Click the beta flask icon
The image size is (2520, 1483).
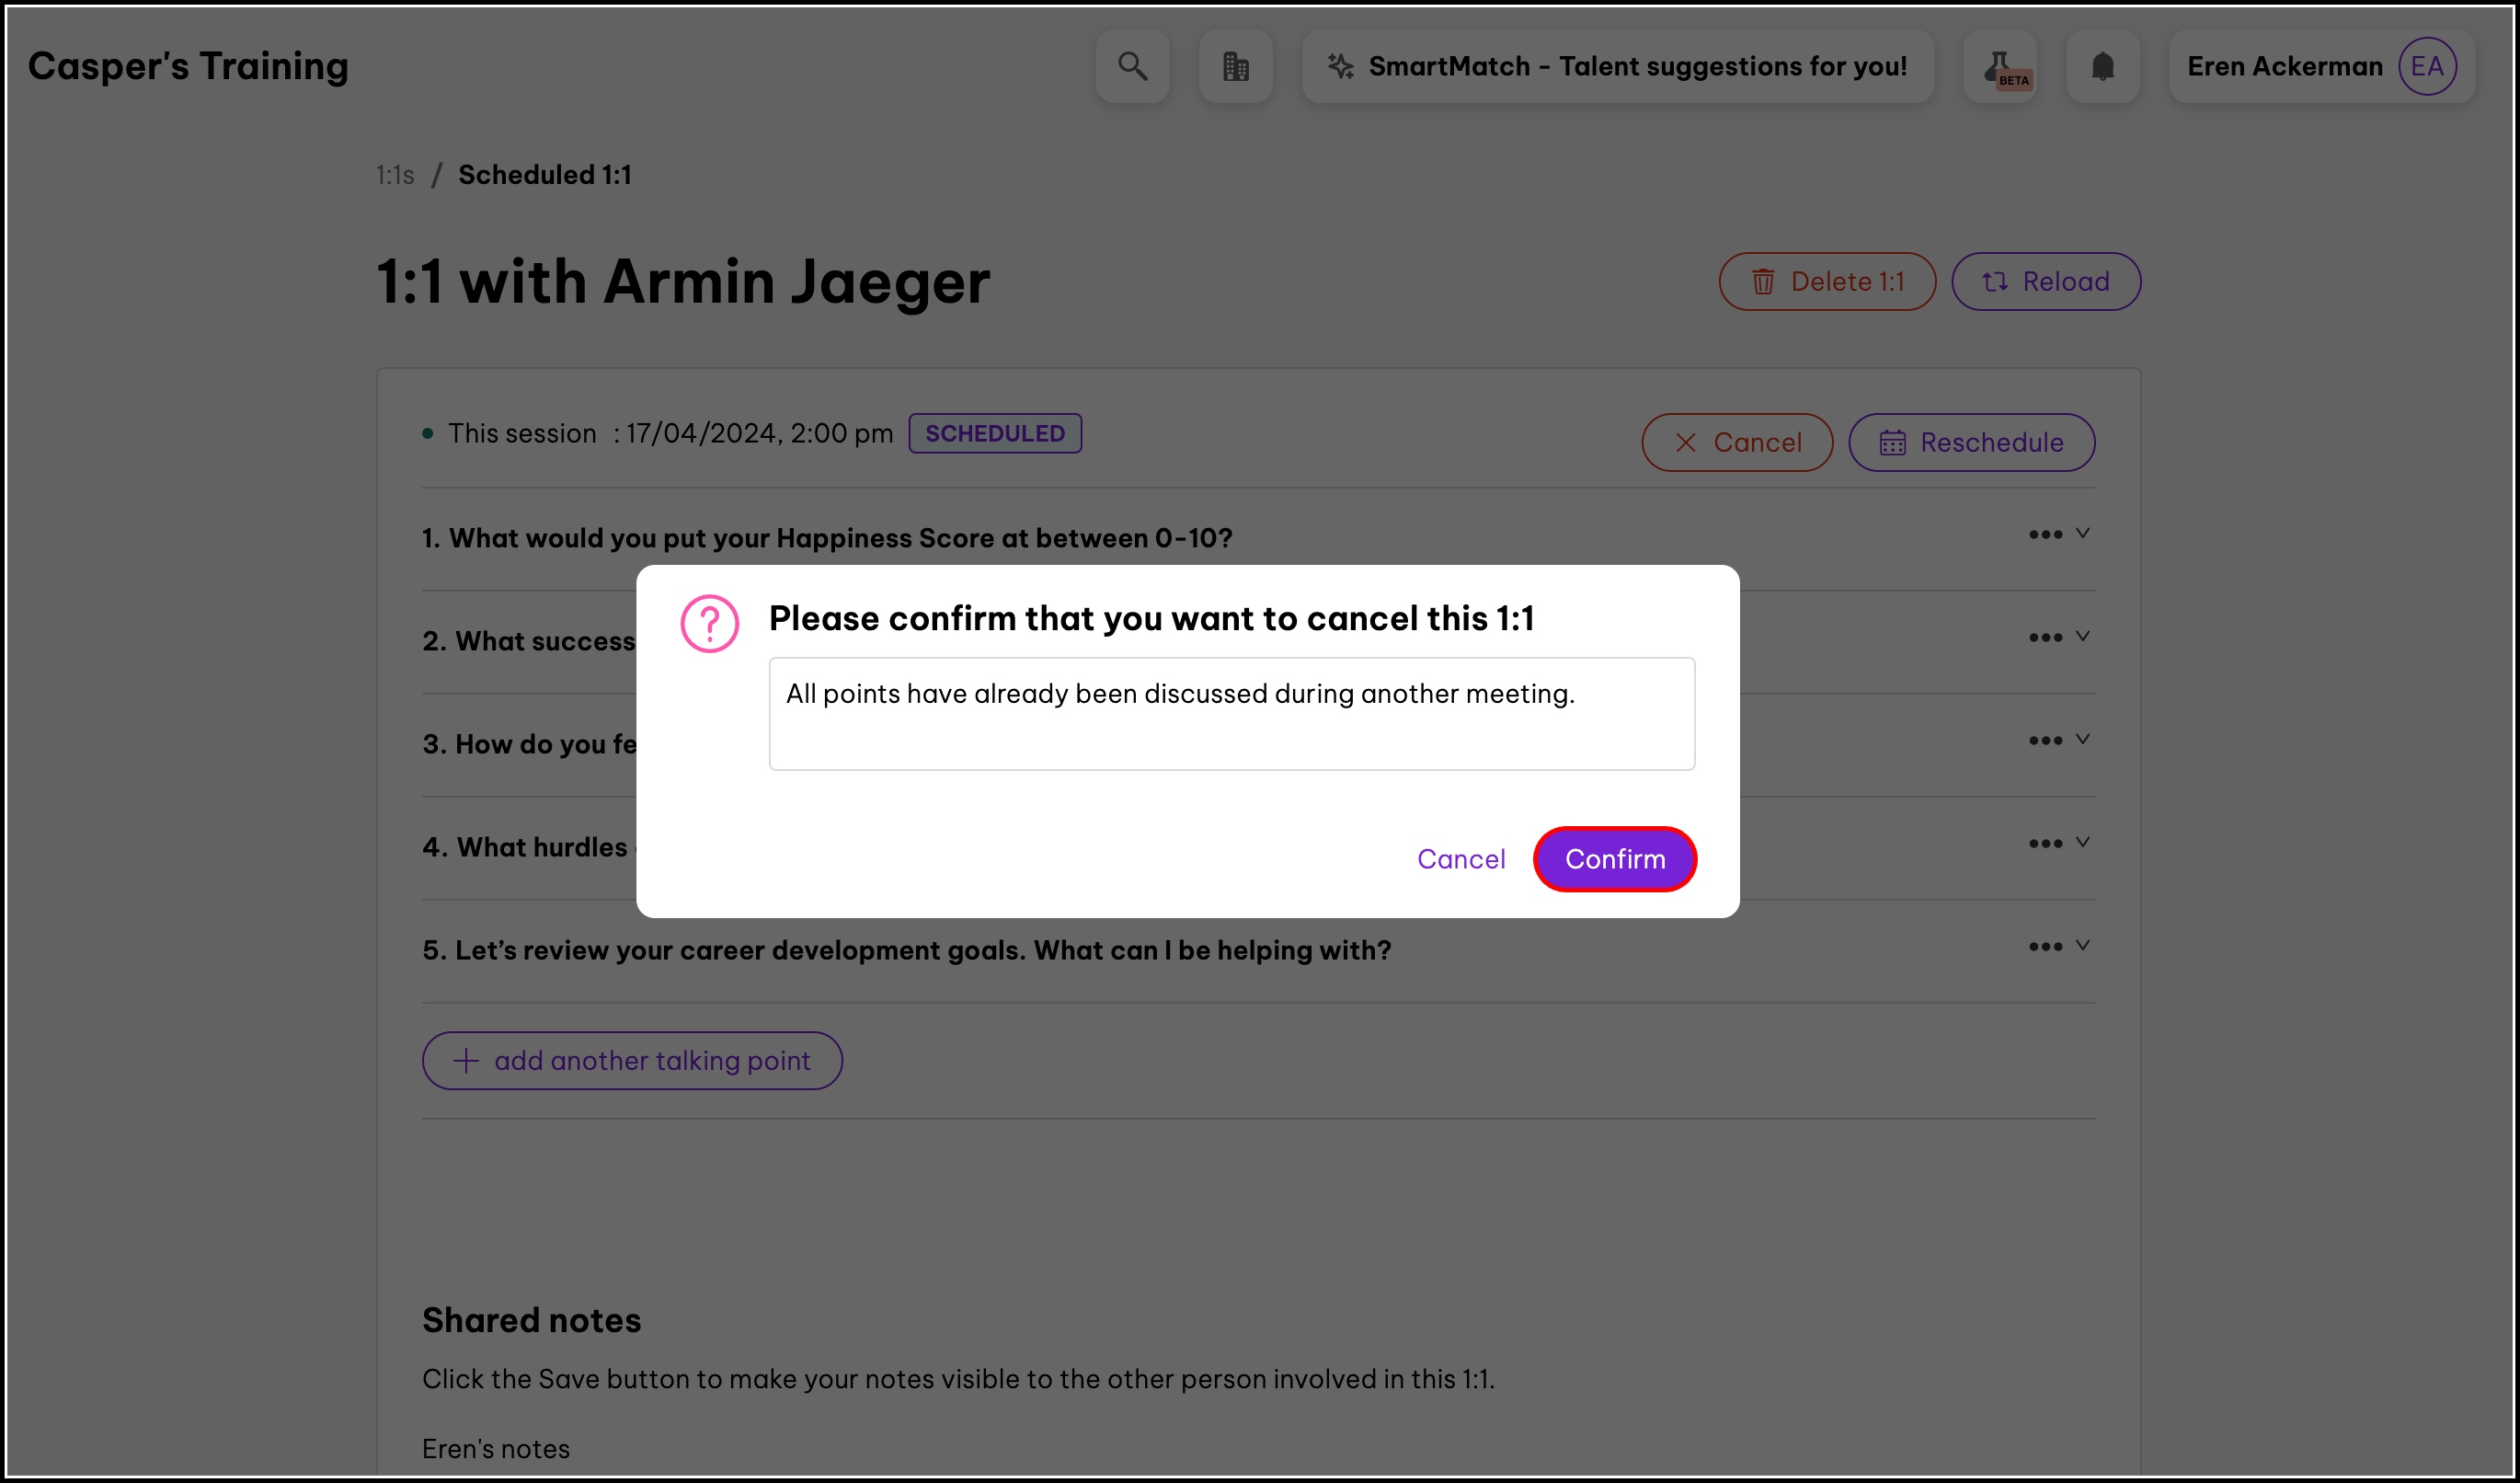pos(2000,66)
